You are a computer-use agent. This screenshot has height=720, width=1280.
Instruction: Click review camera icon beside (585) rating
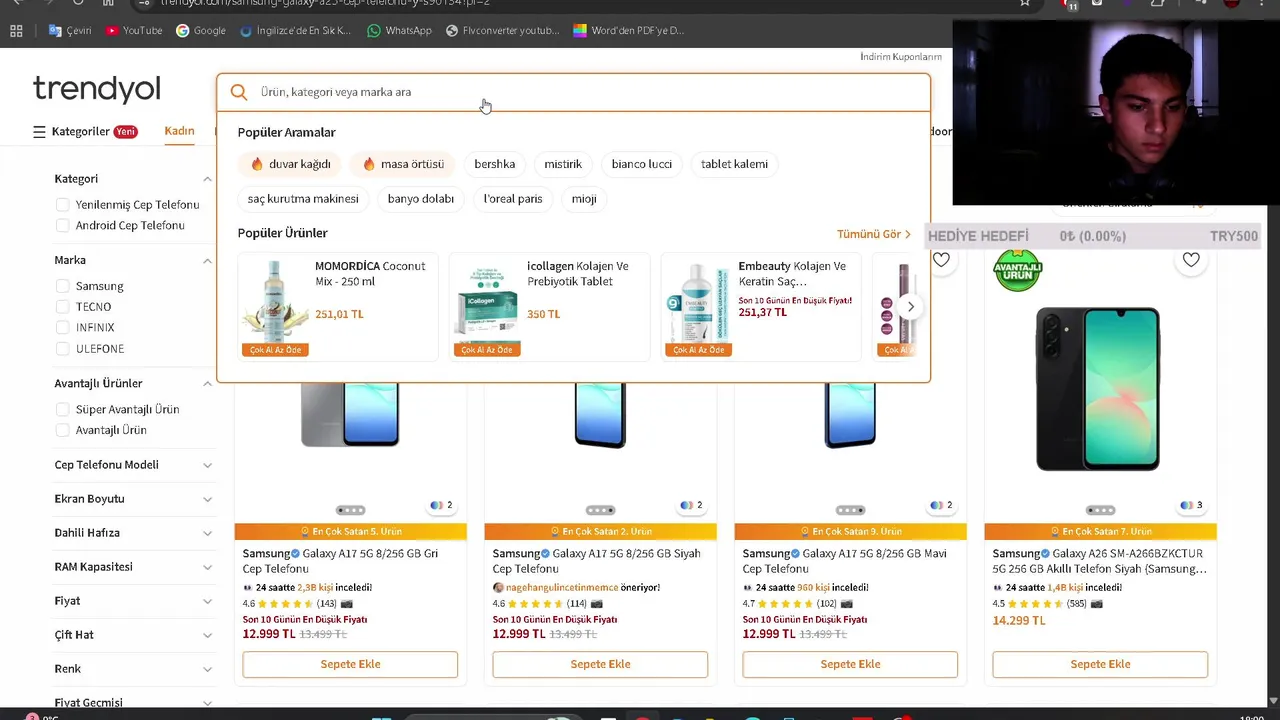[1097, 604]
